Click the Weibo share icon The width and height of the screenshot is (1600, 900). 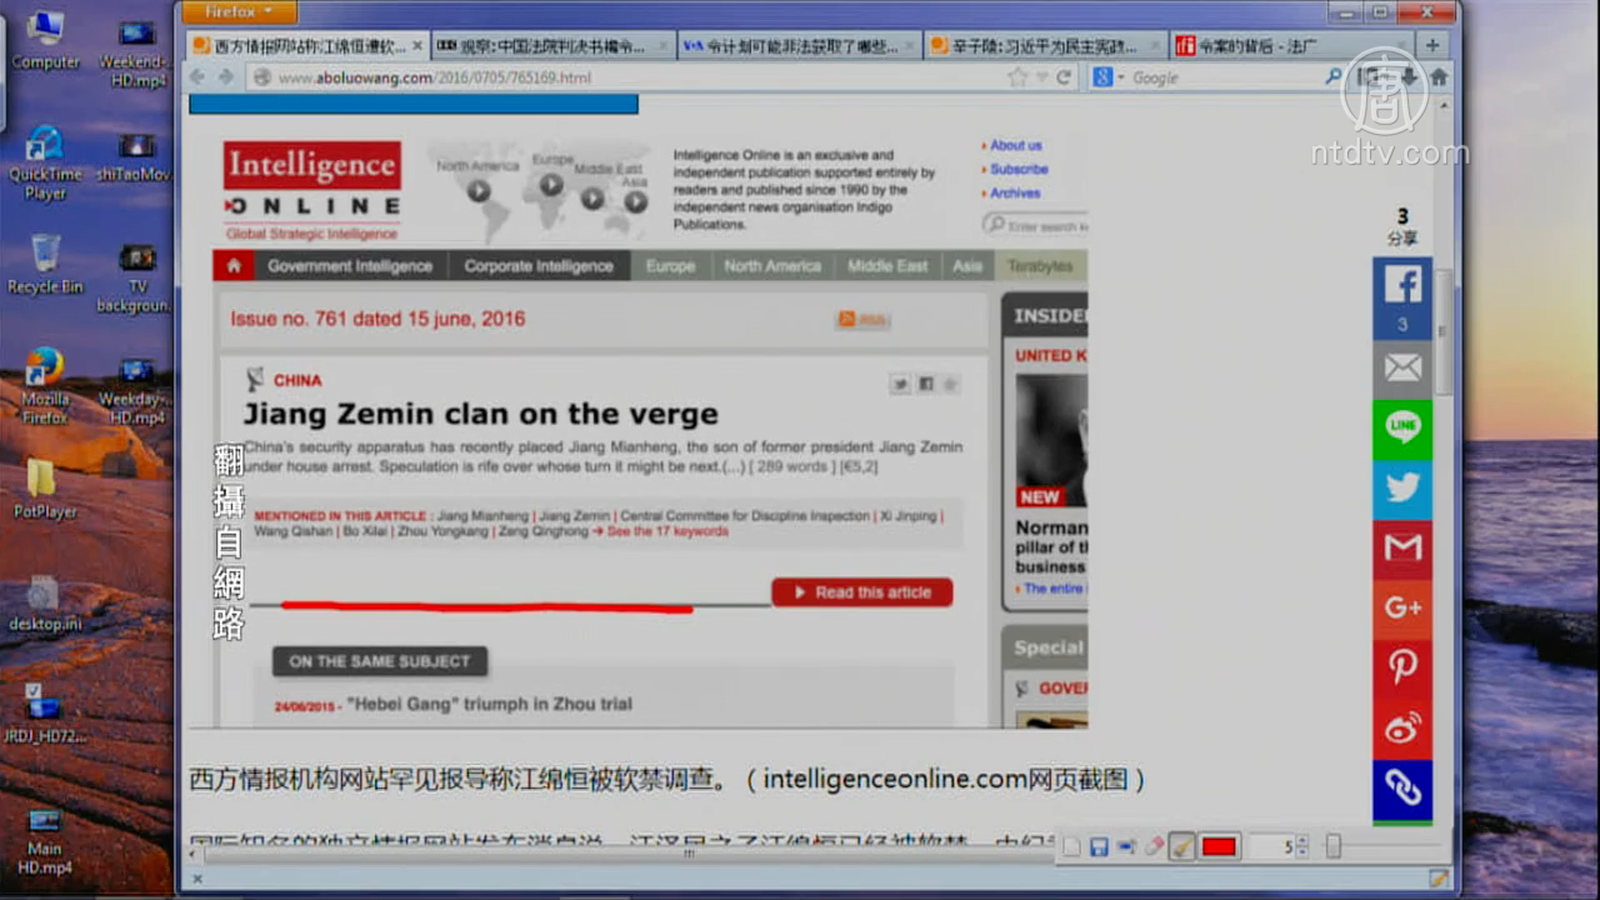tap(1402, 728)
